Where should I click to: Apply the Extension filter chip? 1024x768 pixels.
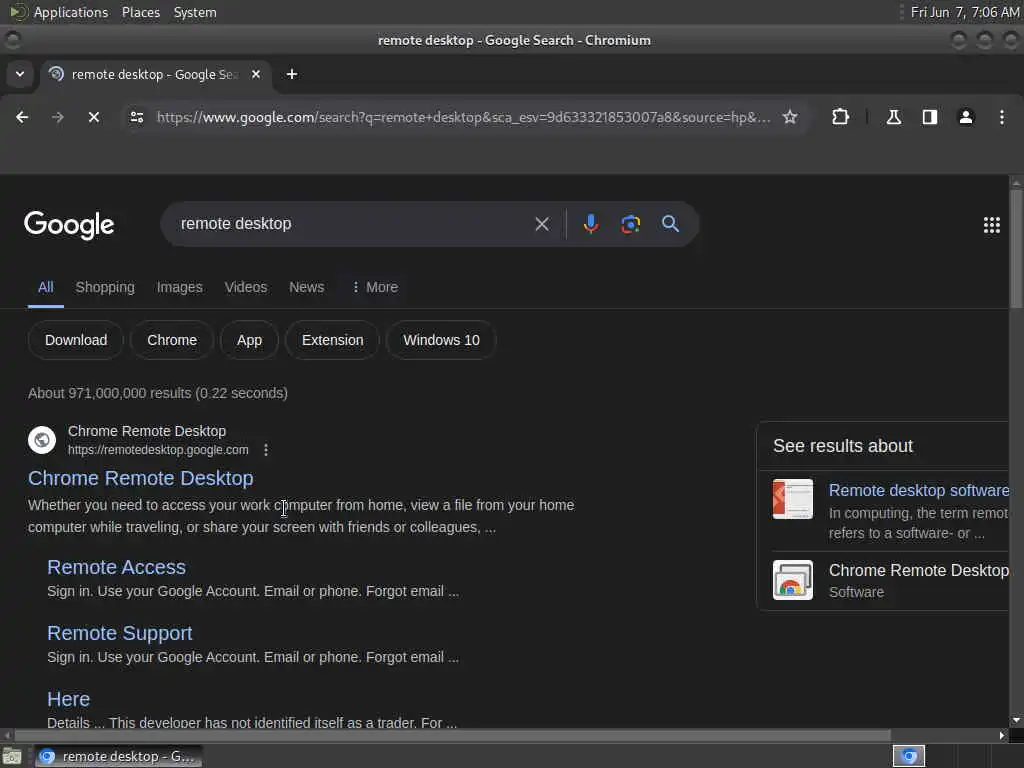pos(332,340)
